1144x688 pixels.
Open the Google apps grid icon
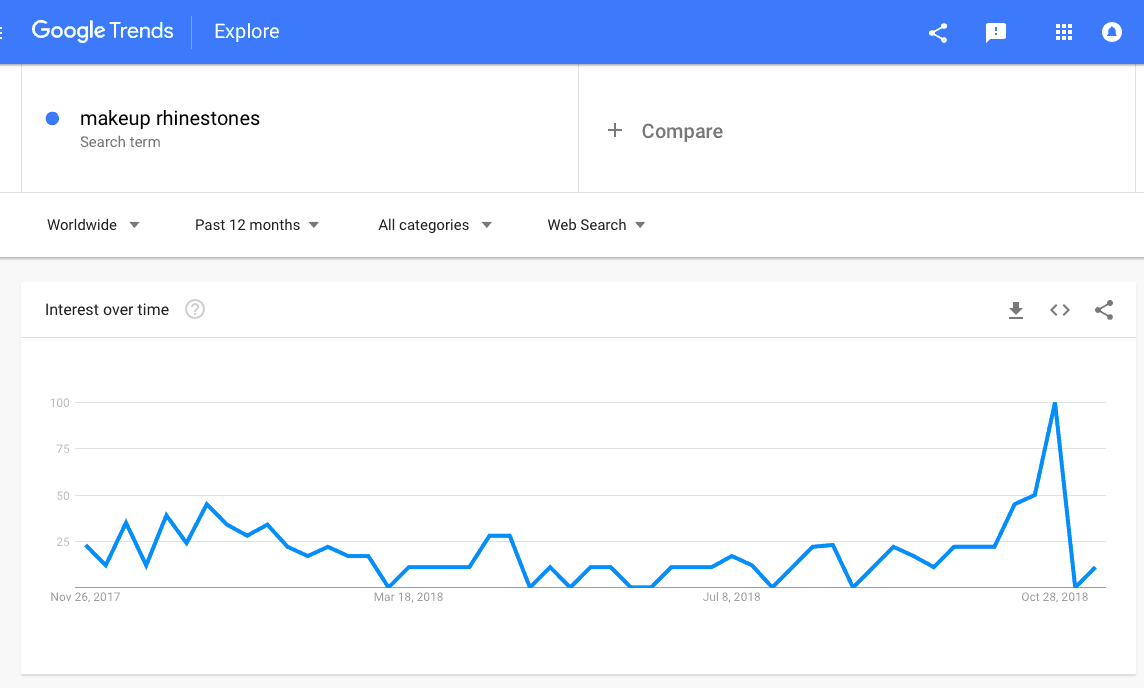pyautogui.click(x=1064, y=32)
